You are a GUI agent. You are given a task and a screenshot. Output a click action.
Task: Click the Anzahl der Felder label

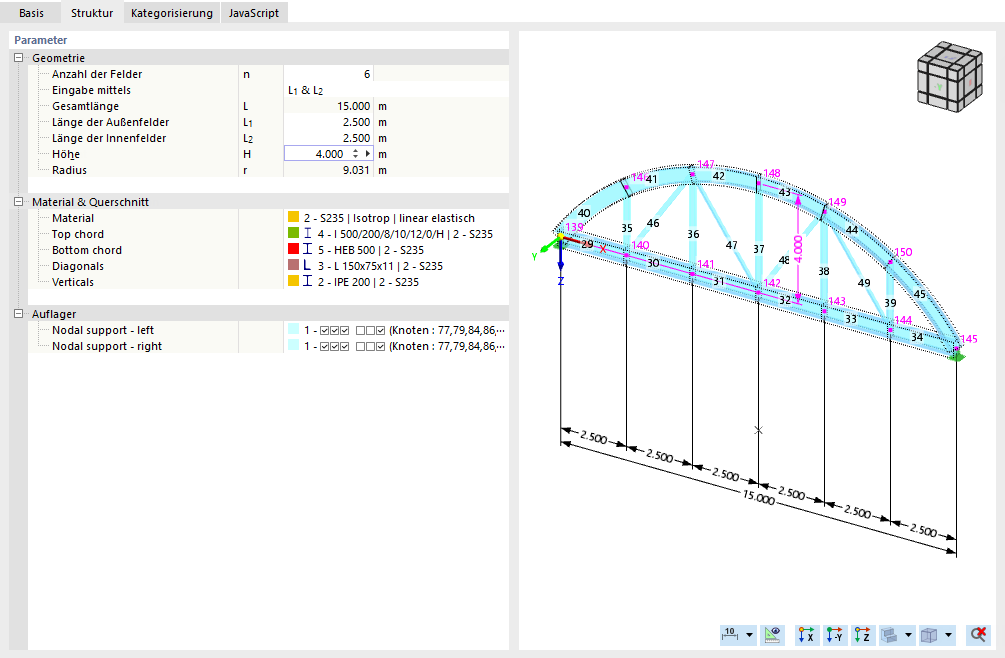click(97, 74)
